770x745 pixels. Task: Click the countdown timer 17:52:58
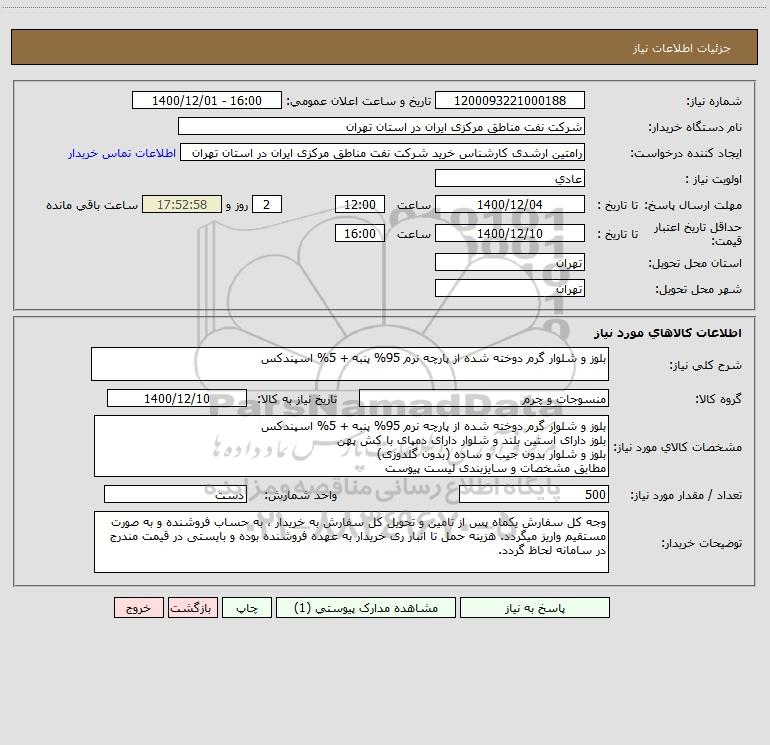(x=182, y=204)
